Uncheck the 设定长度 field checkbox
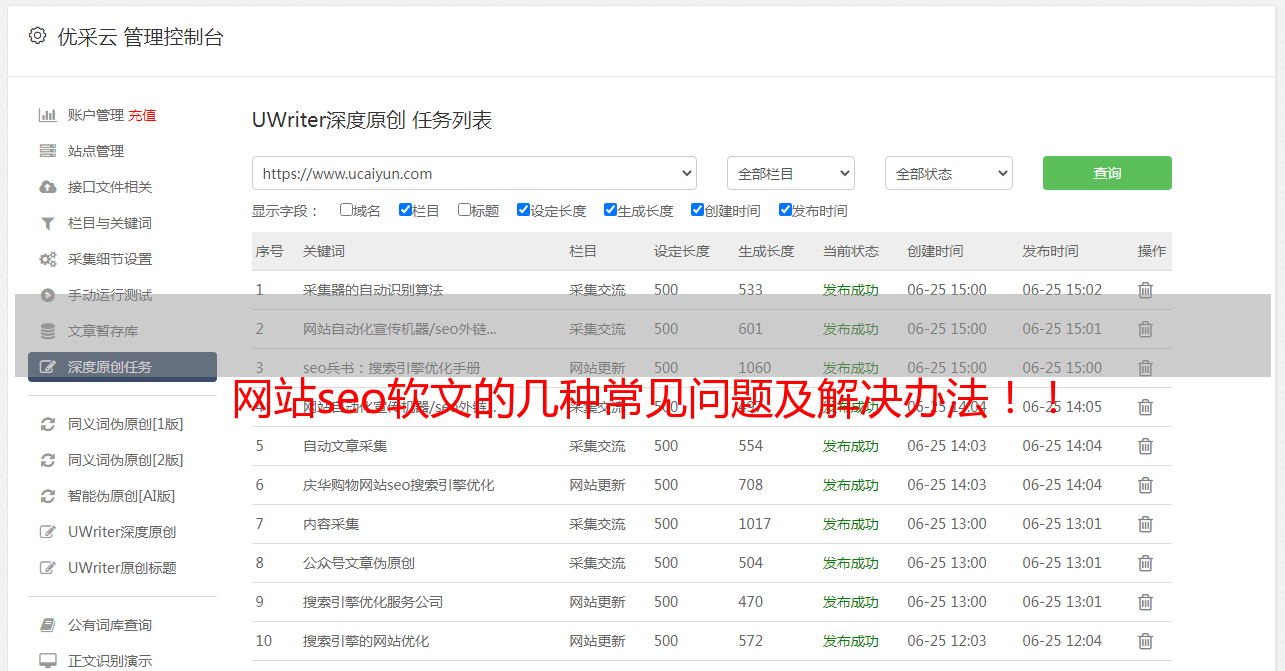This screenshot has height=671, width=1285. click(x=523, y=210)
